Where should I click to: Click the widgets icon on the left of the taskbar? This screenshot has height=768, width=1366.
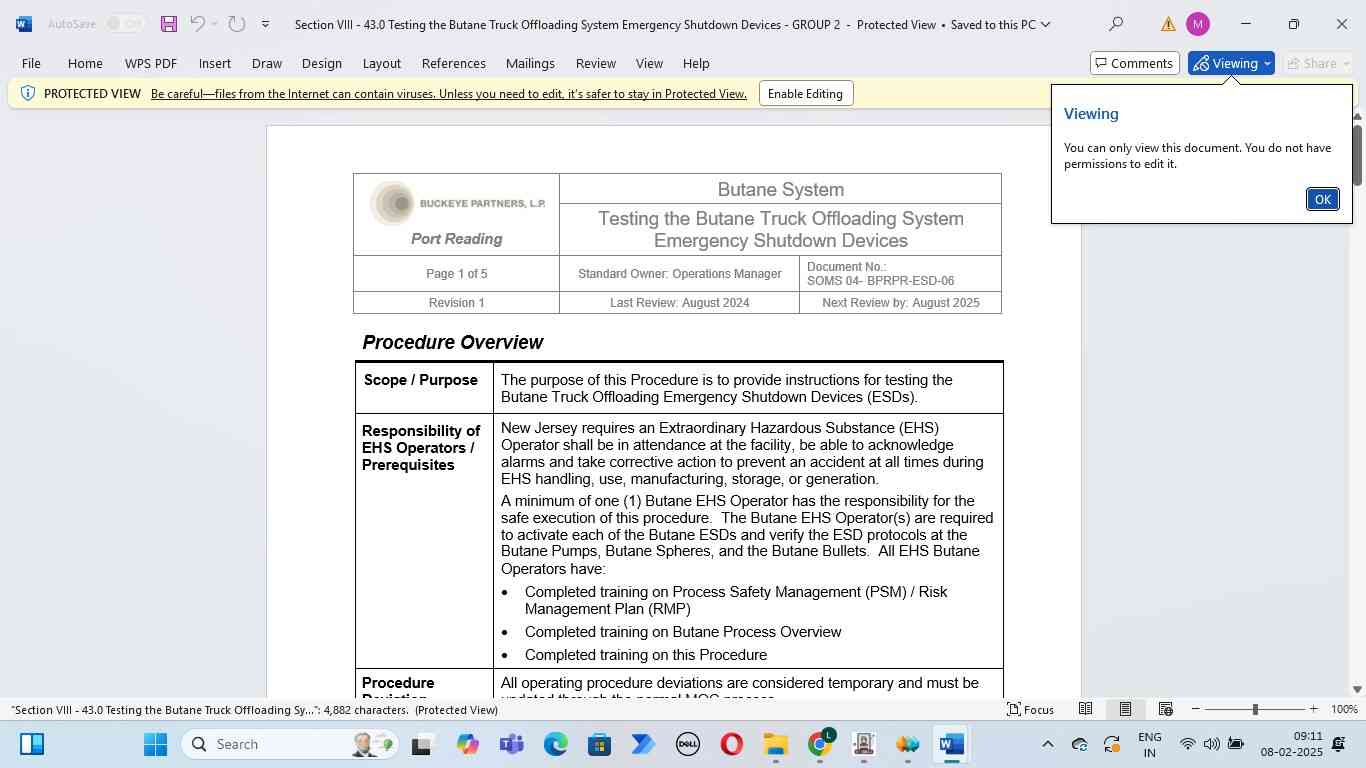32,745
